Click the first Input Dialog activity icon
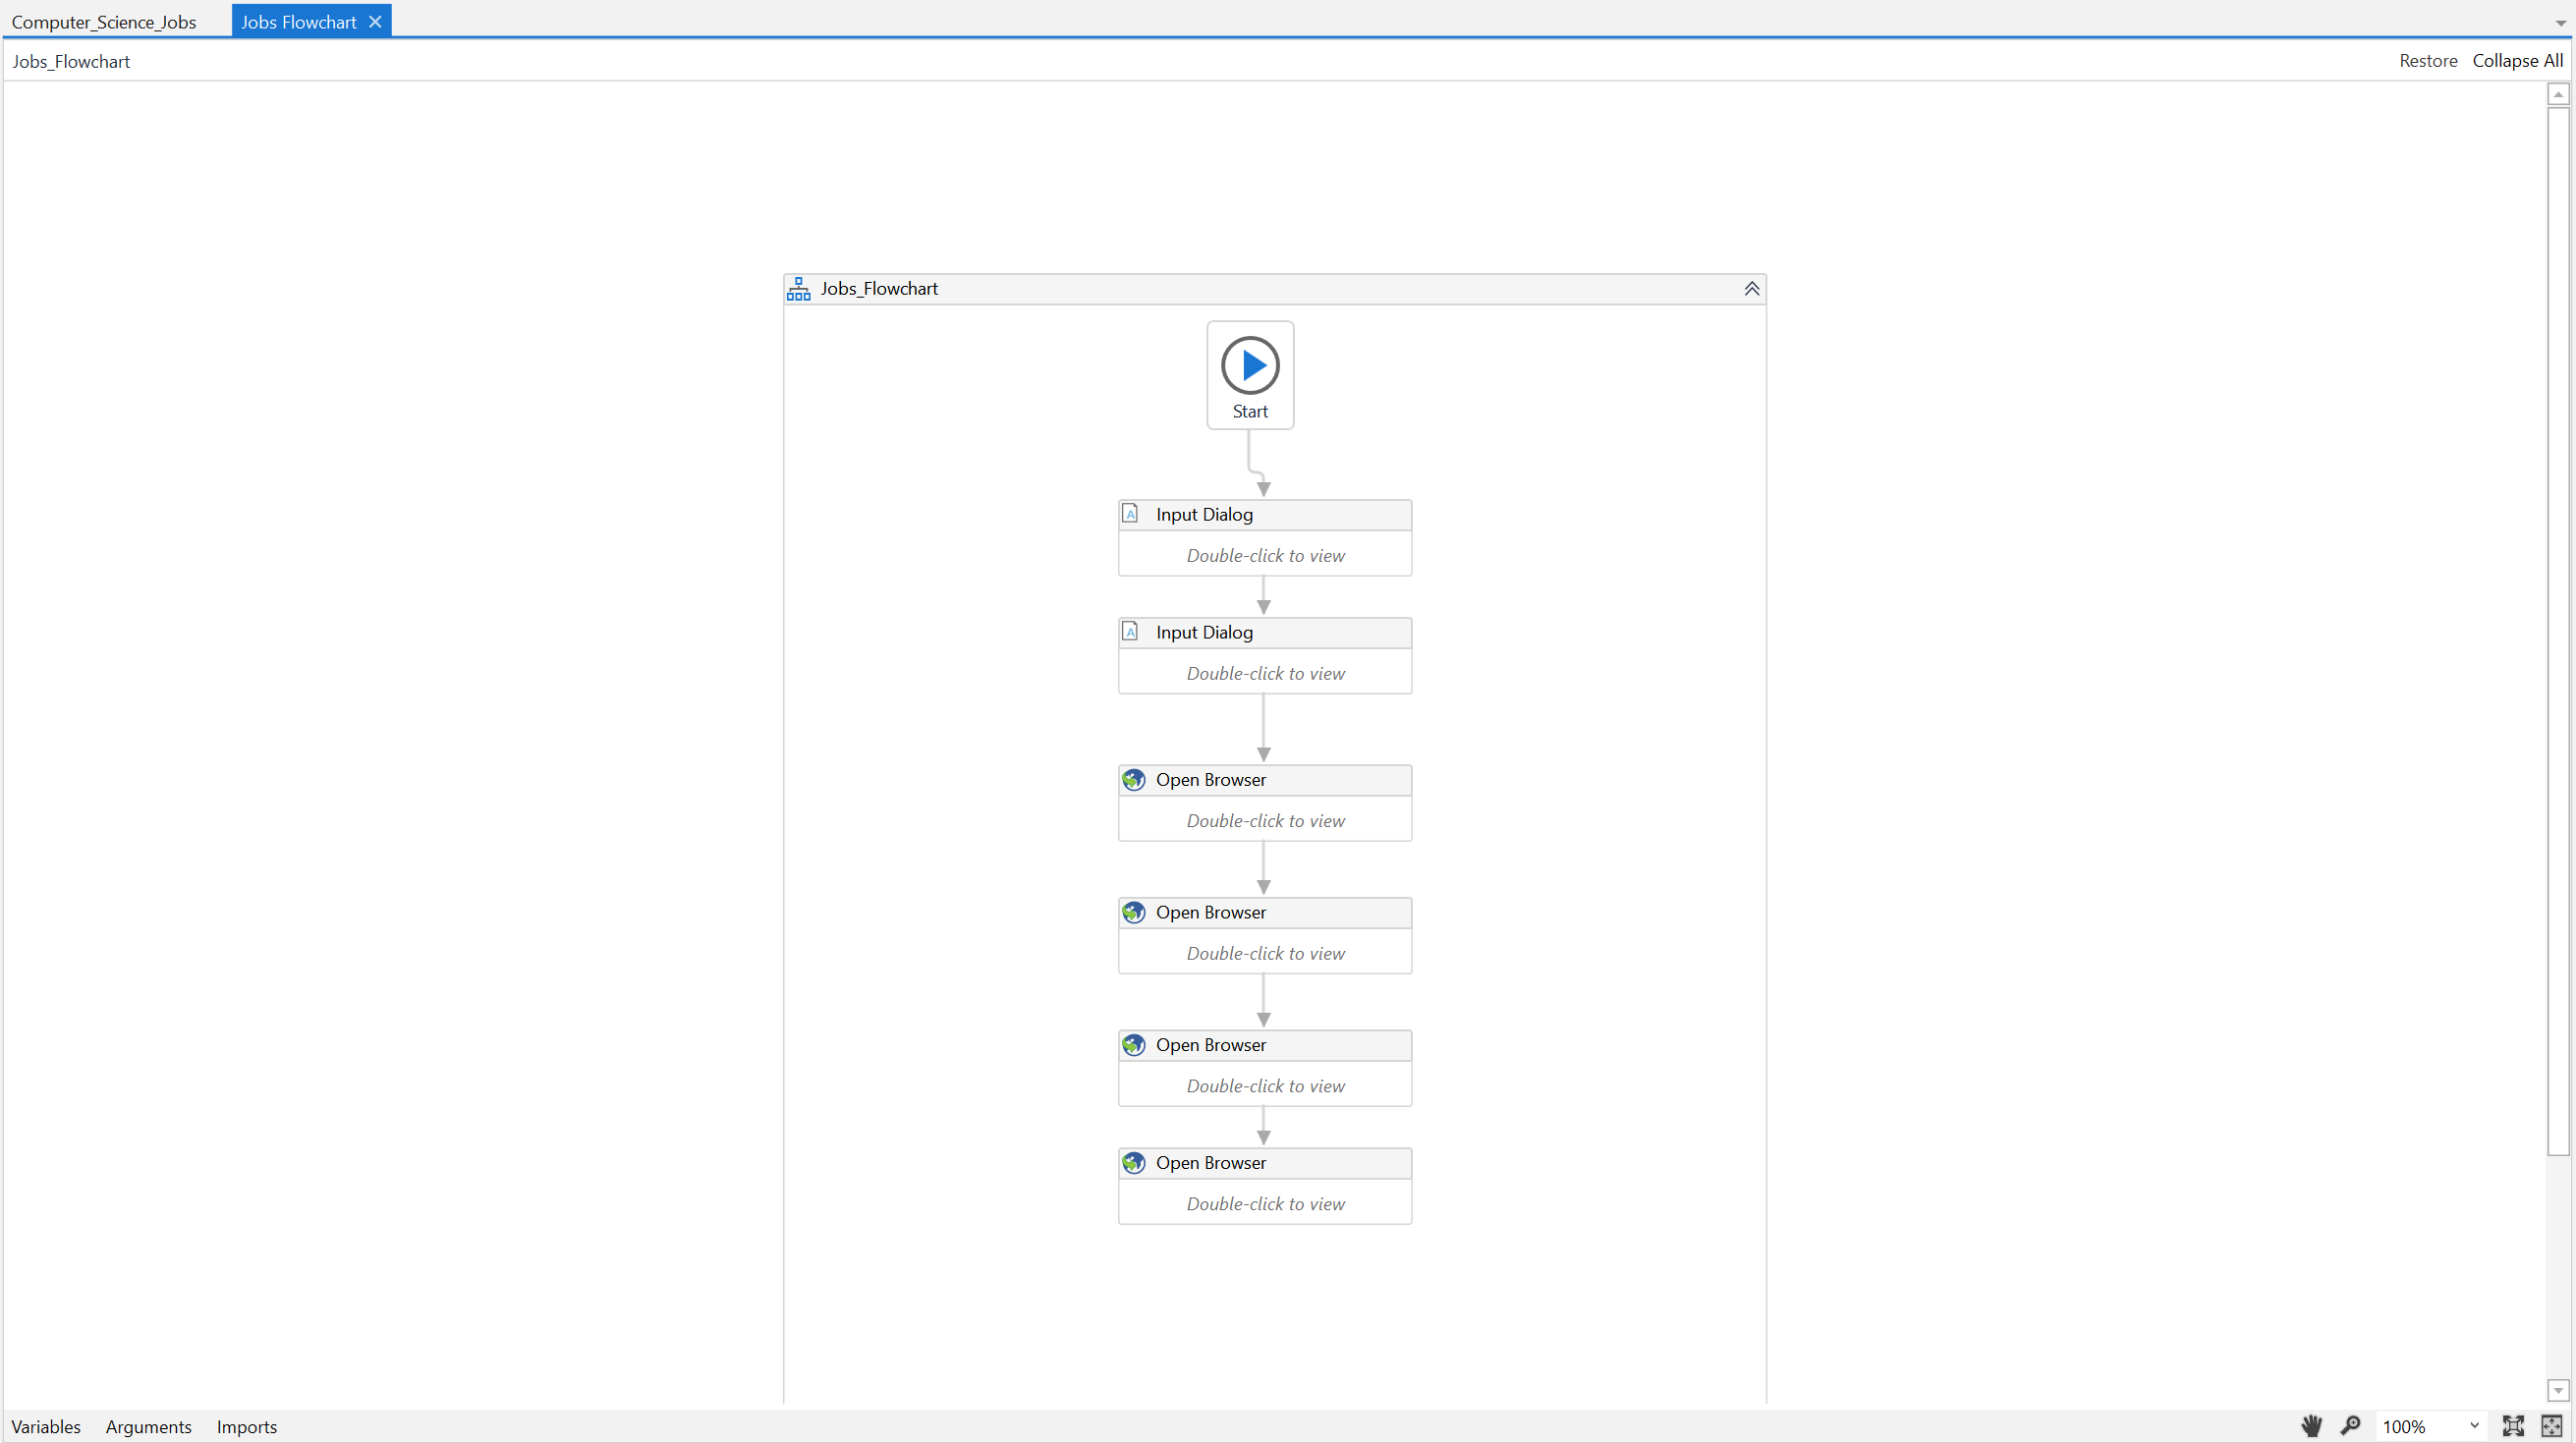The width and height of the screenshot is (2576, 1443). [1130, 514]
